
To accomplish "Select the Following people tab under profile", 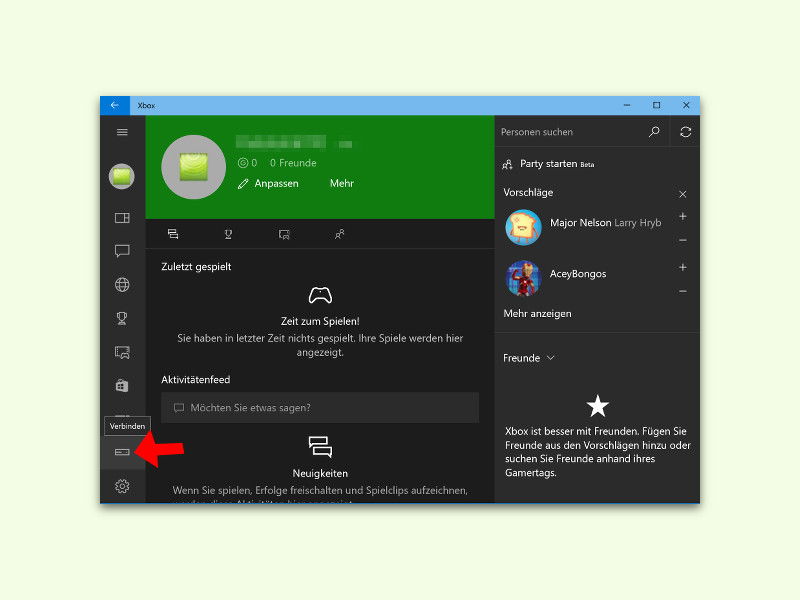I will coord(339,234).
